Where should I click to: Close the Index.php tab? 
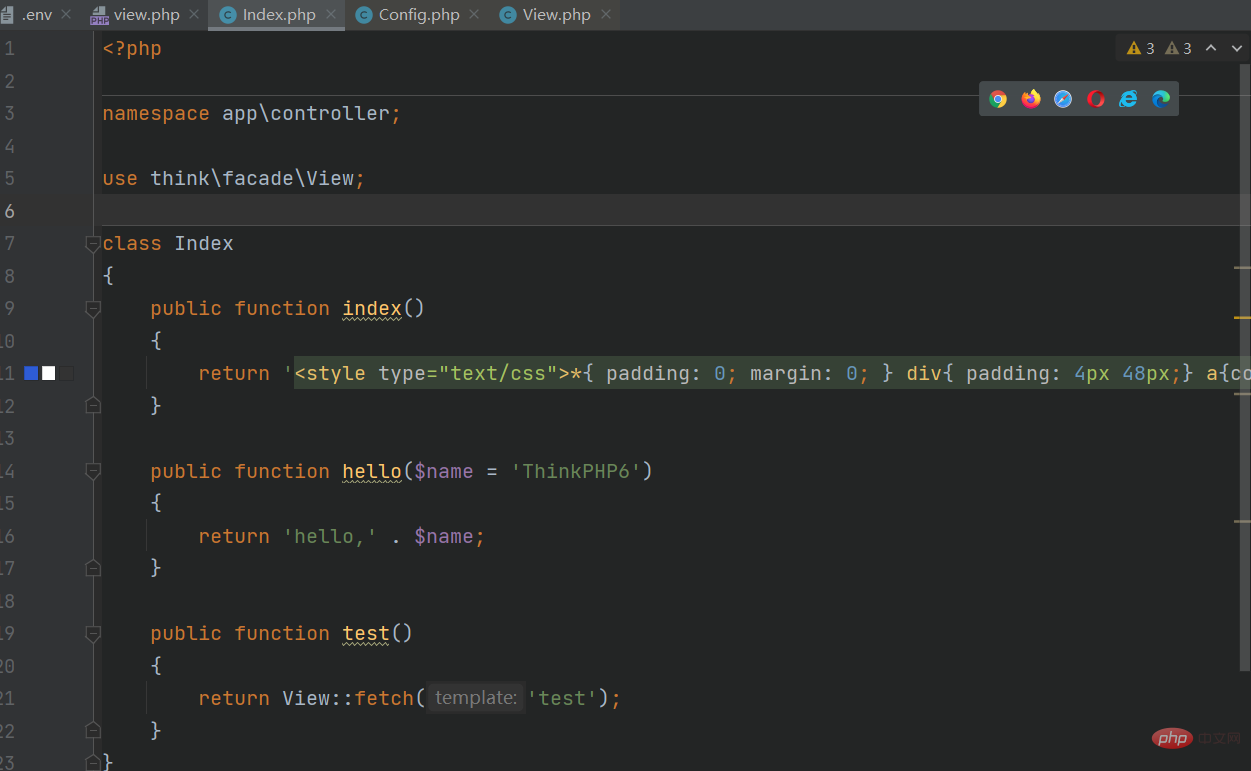331,15
